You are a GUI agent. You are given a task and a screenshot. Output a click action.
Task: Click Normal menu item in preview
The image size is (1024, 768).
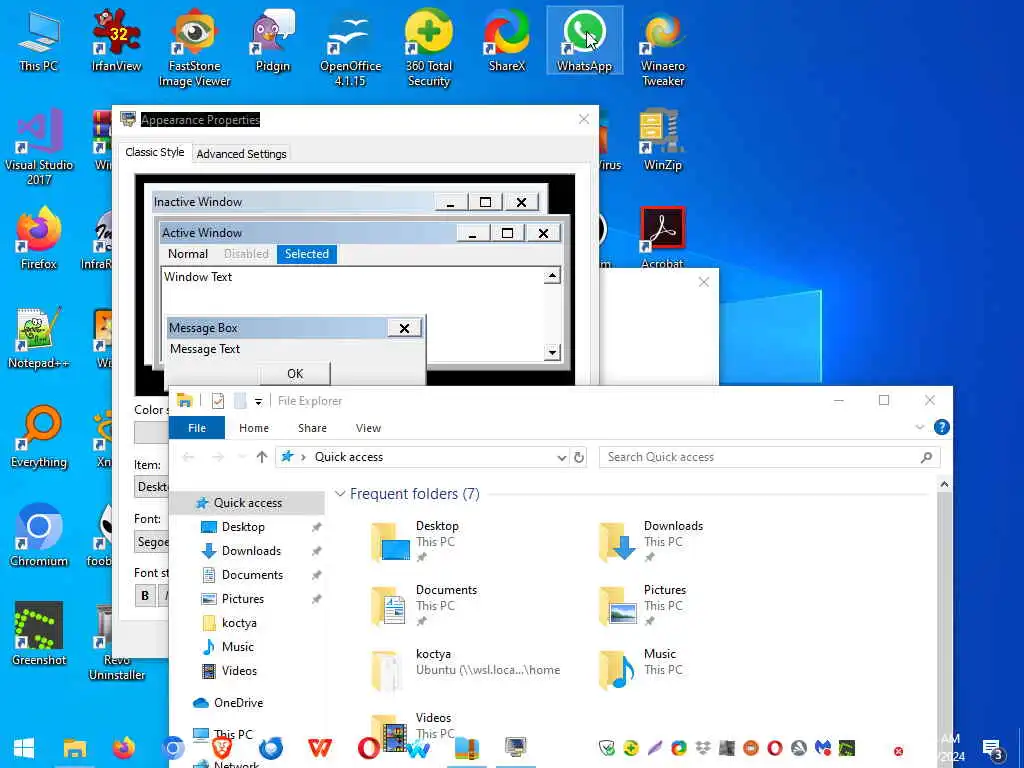tap(187, 254)
